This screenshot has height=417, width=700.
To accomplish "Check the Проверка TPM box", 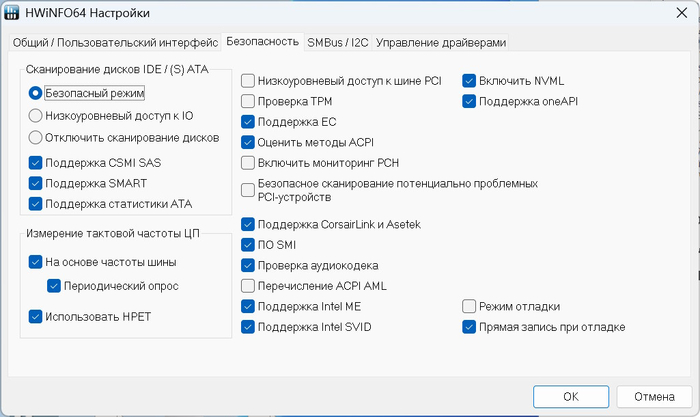I will (248, 101).
